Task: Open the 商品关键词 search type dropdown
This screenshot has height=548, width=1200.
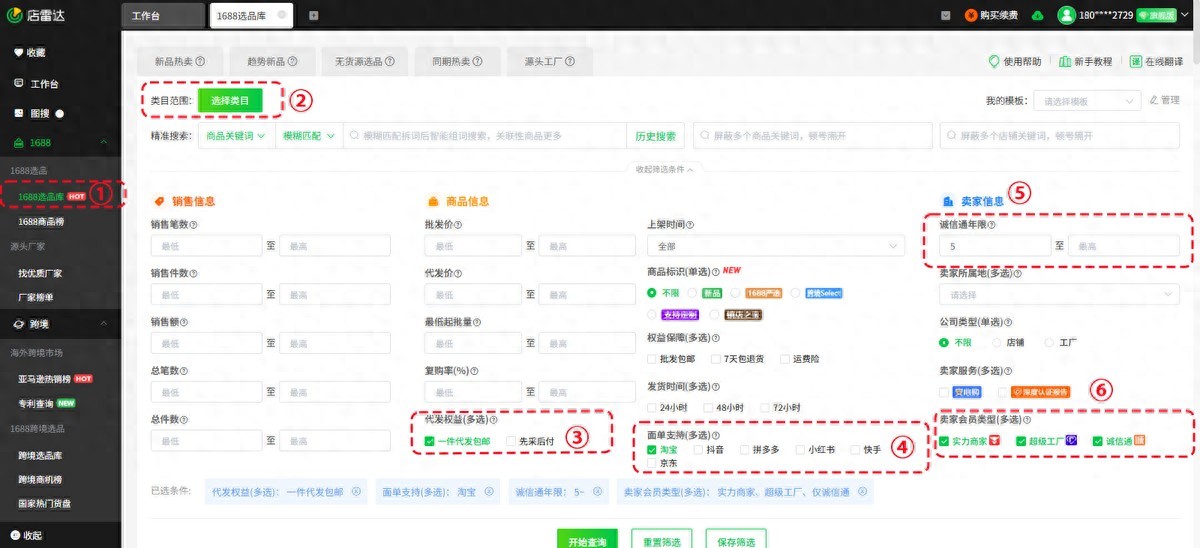Action: pyautogui.click(x=235, y=135)
